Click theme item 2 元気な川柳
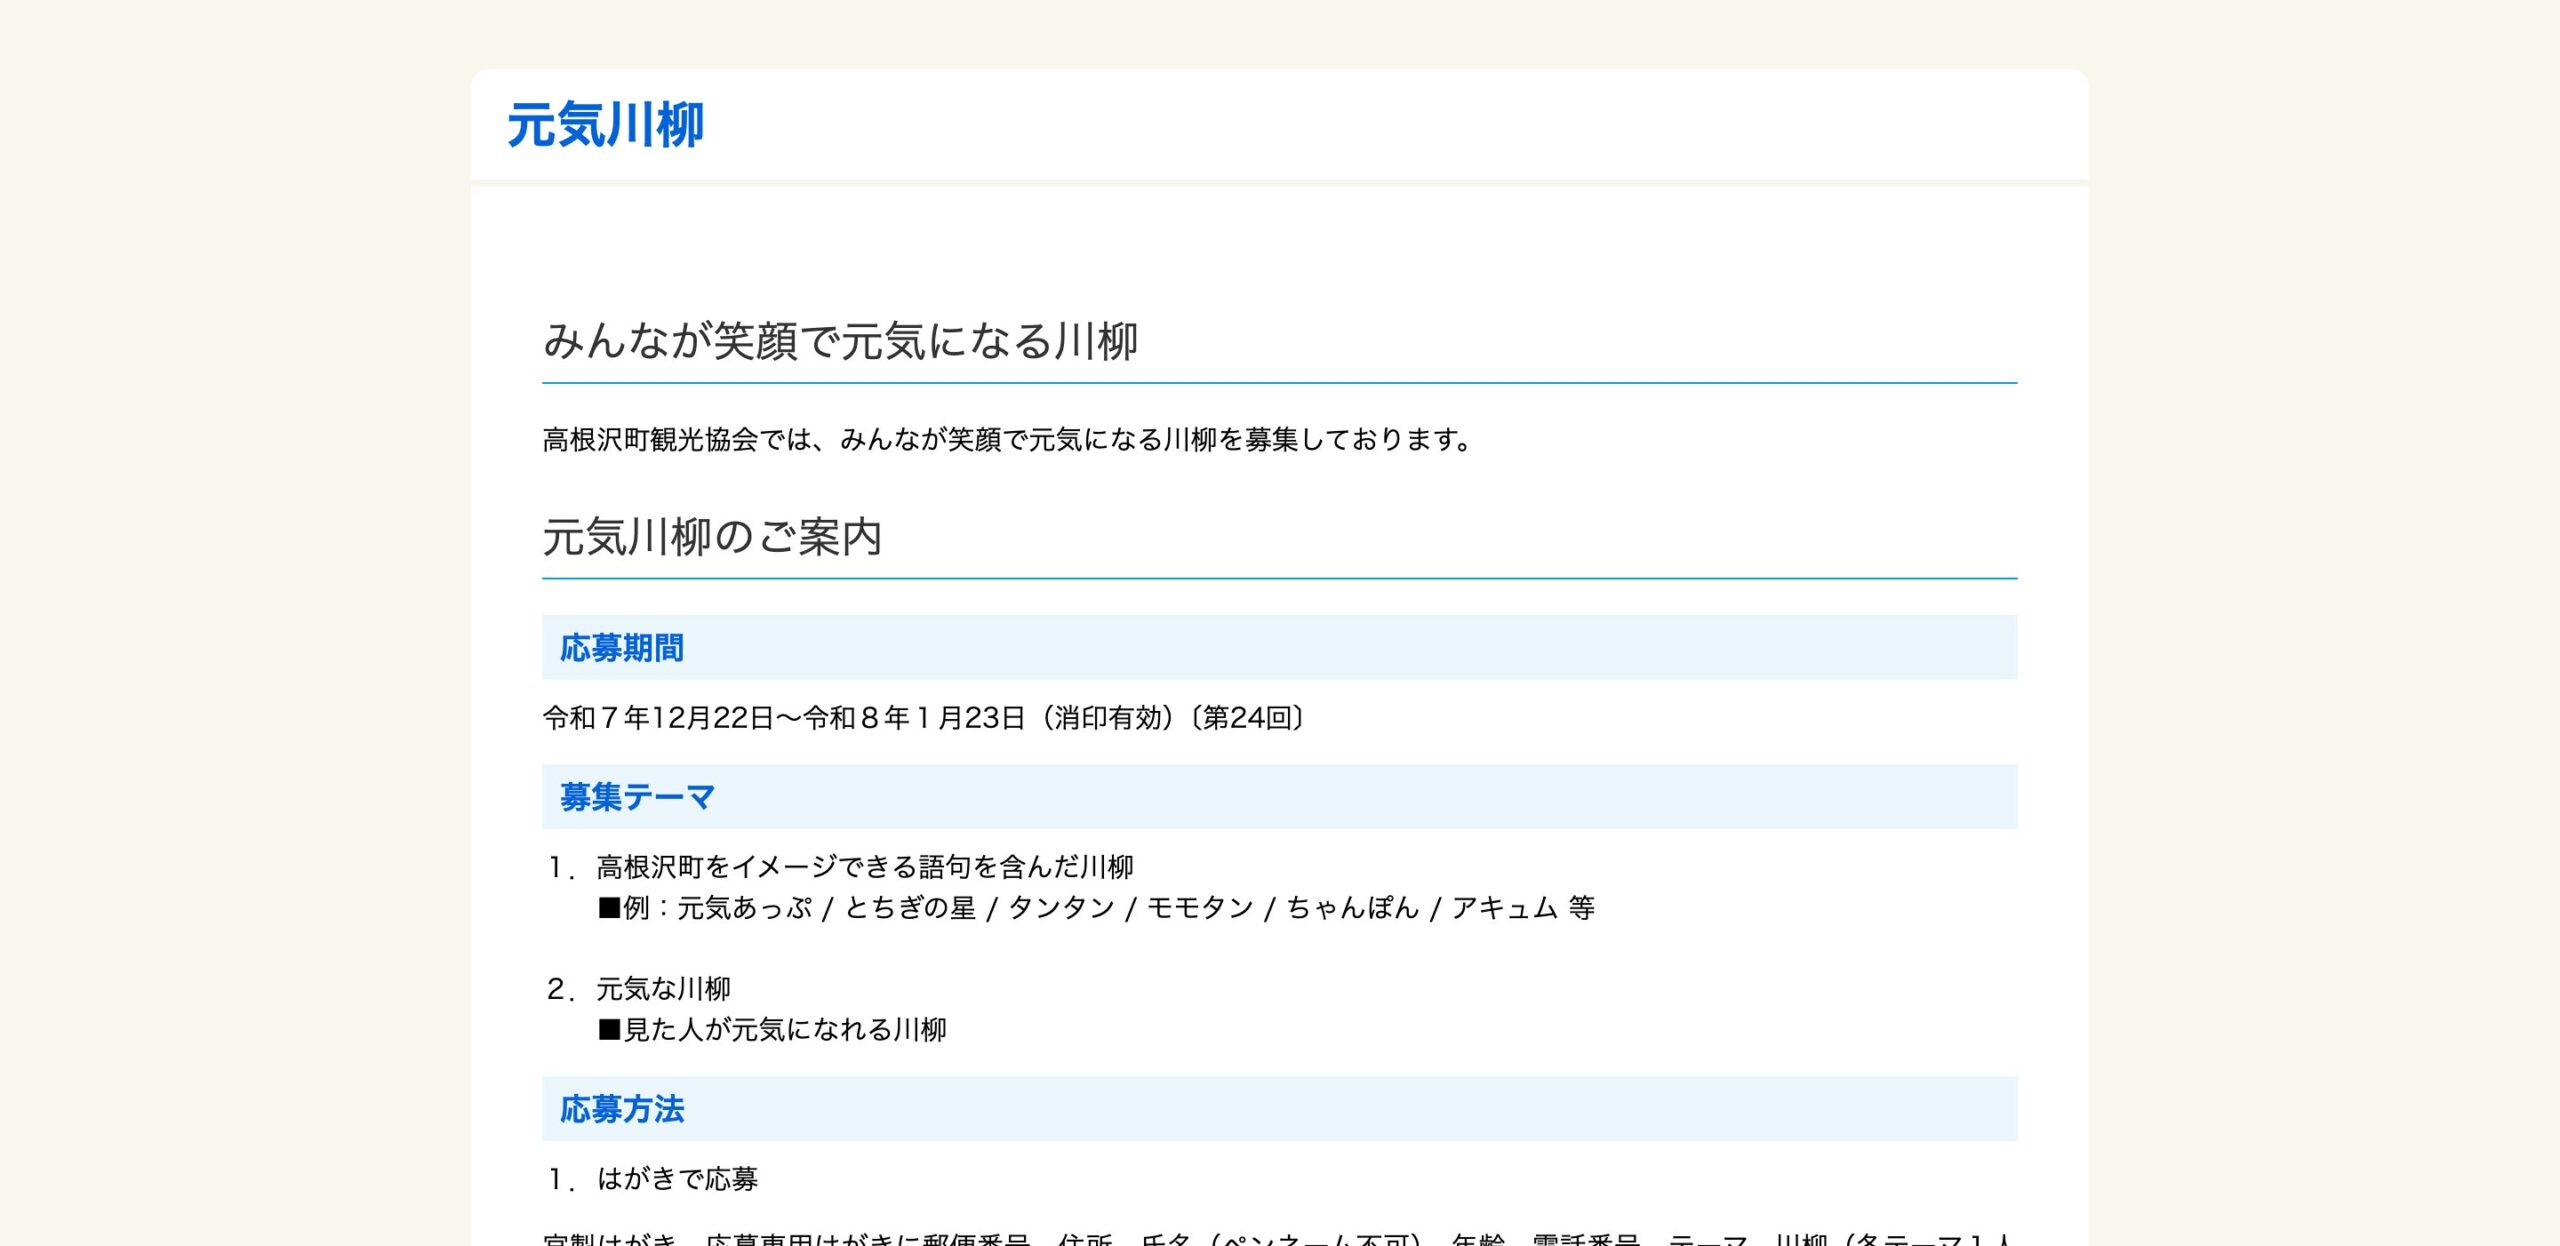 [x=663, y=989]
